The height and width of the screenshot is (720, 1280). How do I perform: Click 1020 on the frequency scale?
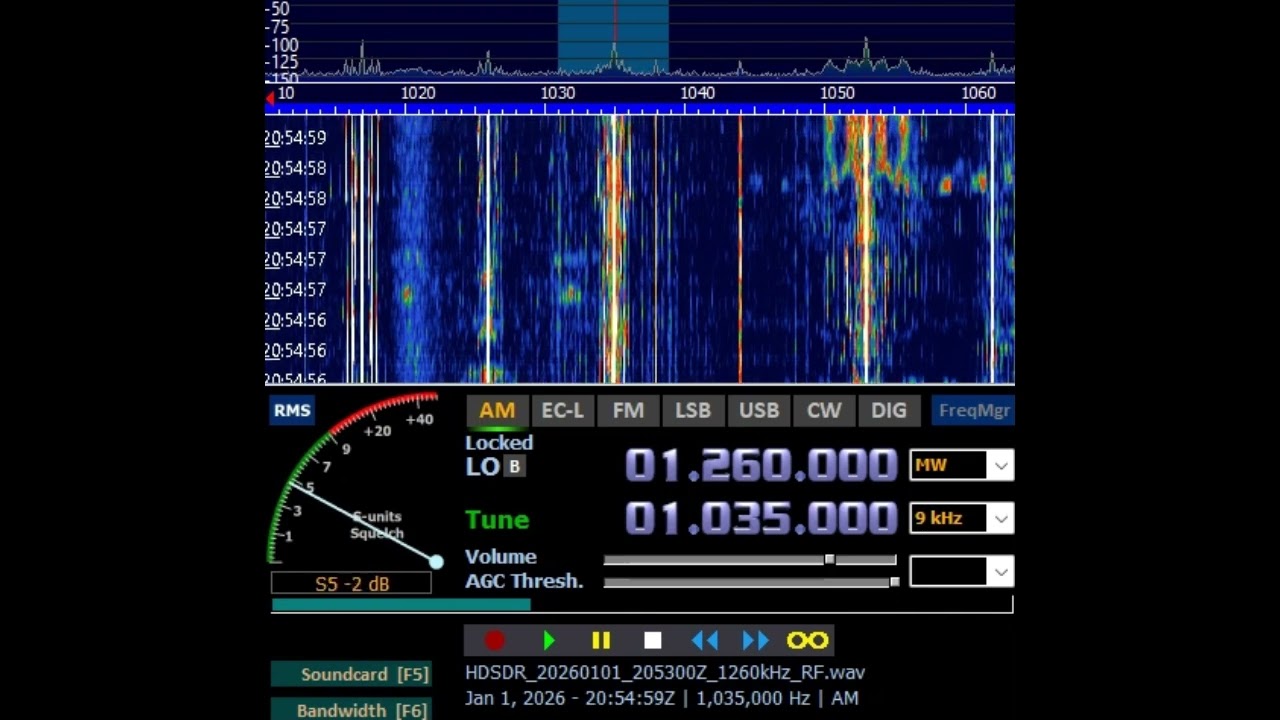tap(418, 93)
